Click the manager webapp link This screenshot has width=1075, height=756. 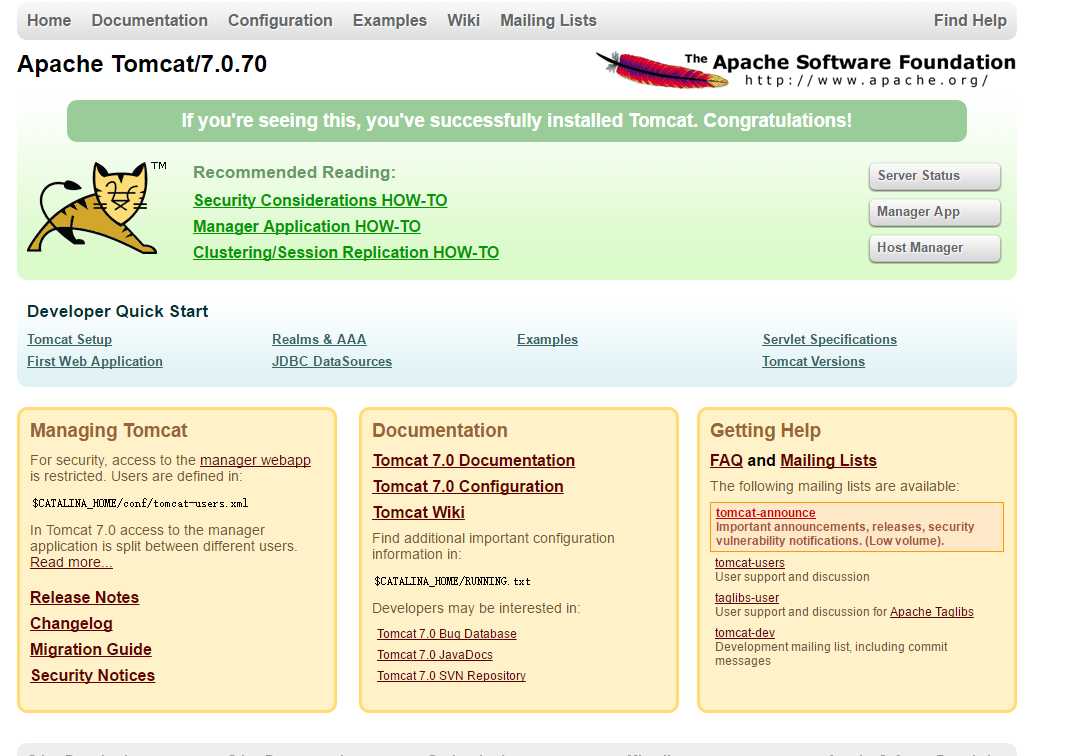[255, 460]
